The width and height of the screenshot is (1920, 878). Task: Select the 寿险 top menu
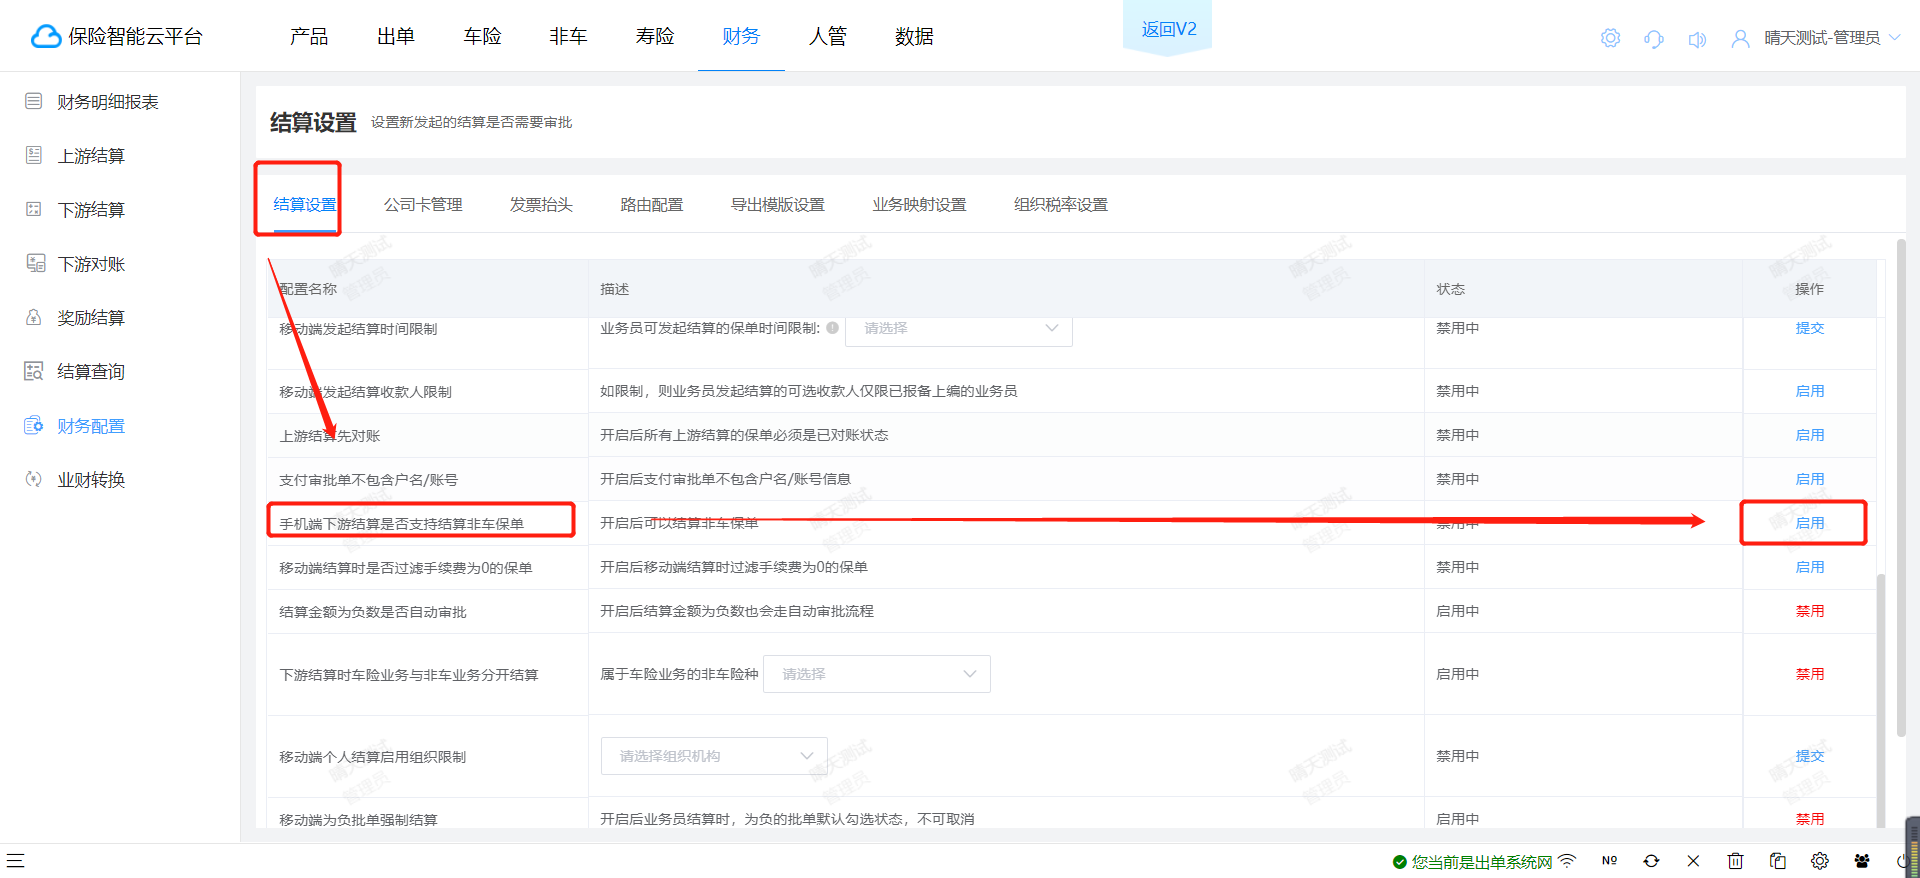[x=655, y=37]
